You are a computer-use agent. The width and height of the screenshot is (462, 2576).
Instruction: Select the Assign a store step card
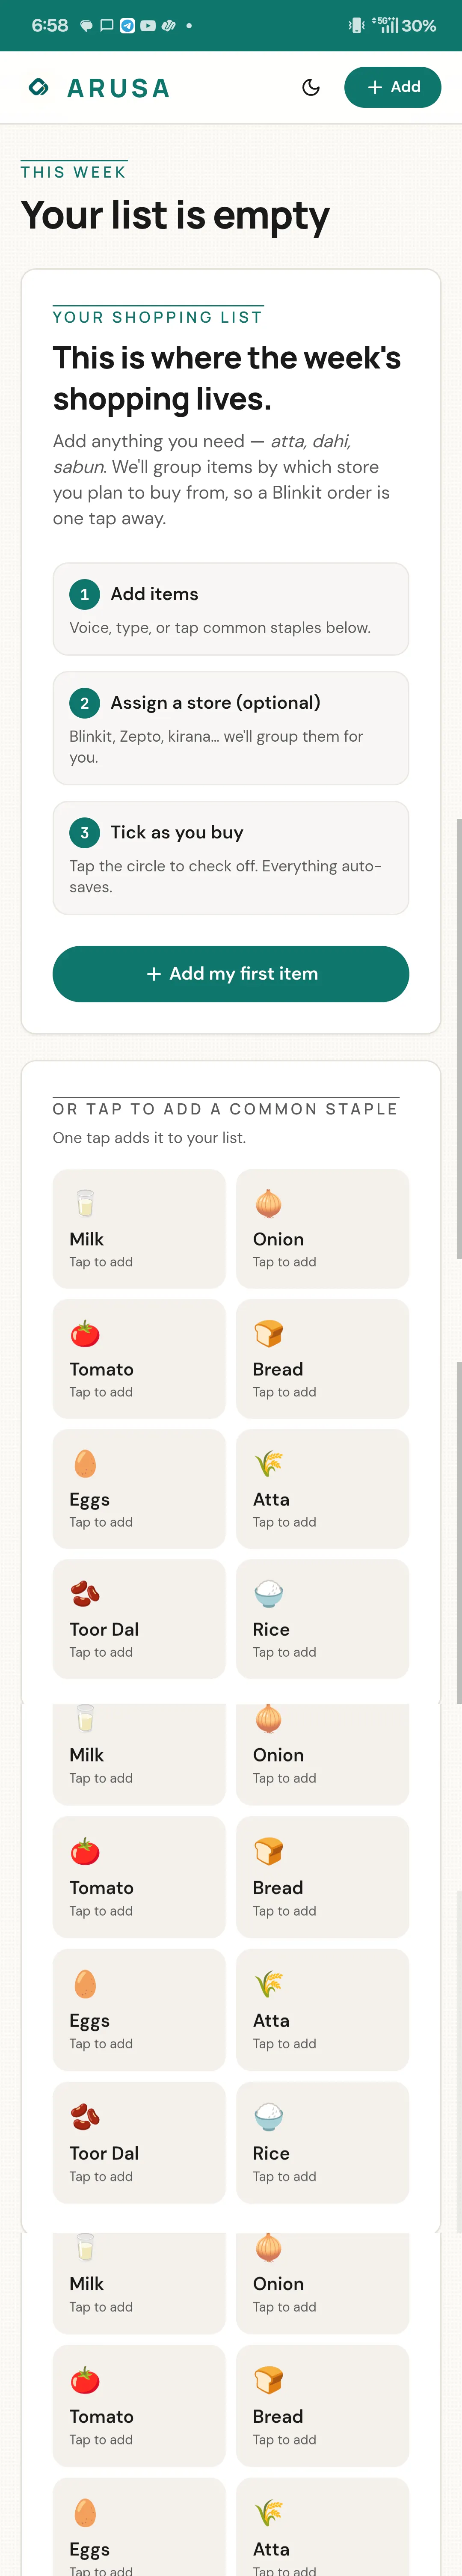coord(231,728)
